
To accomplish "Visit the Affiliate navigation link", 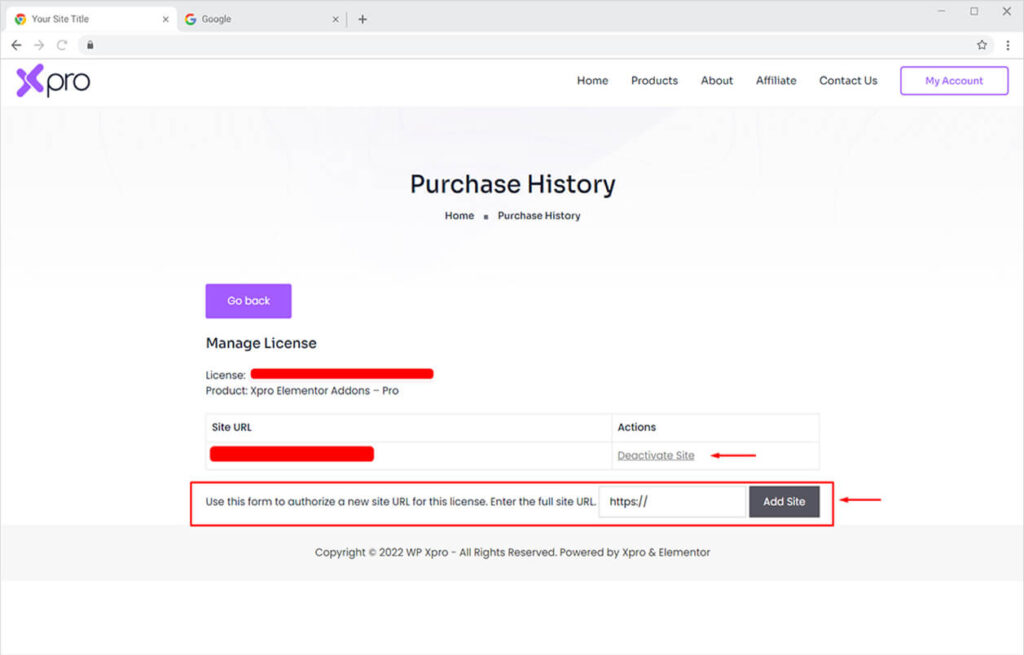I will coord(776,81).
